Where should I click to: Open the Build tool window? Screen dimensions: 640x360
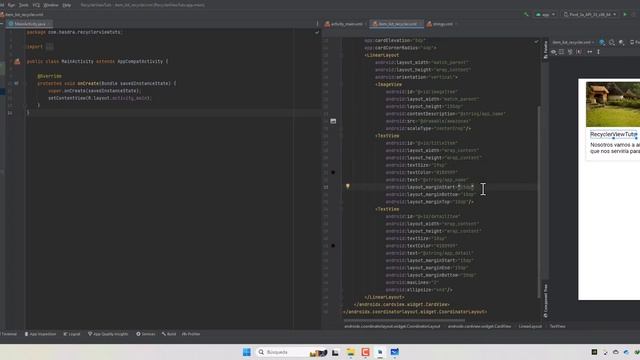169,334
